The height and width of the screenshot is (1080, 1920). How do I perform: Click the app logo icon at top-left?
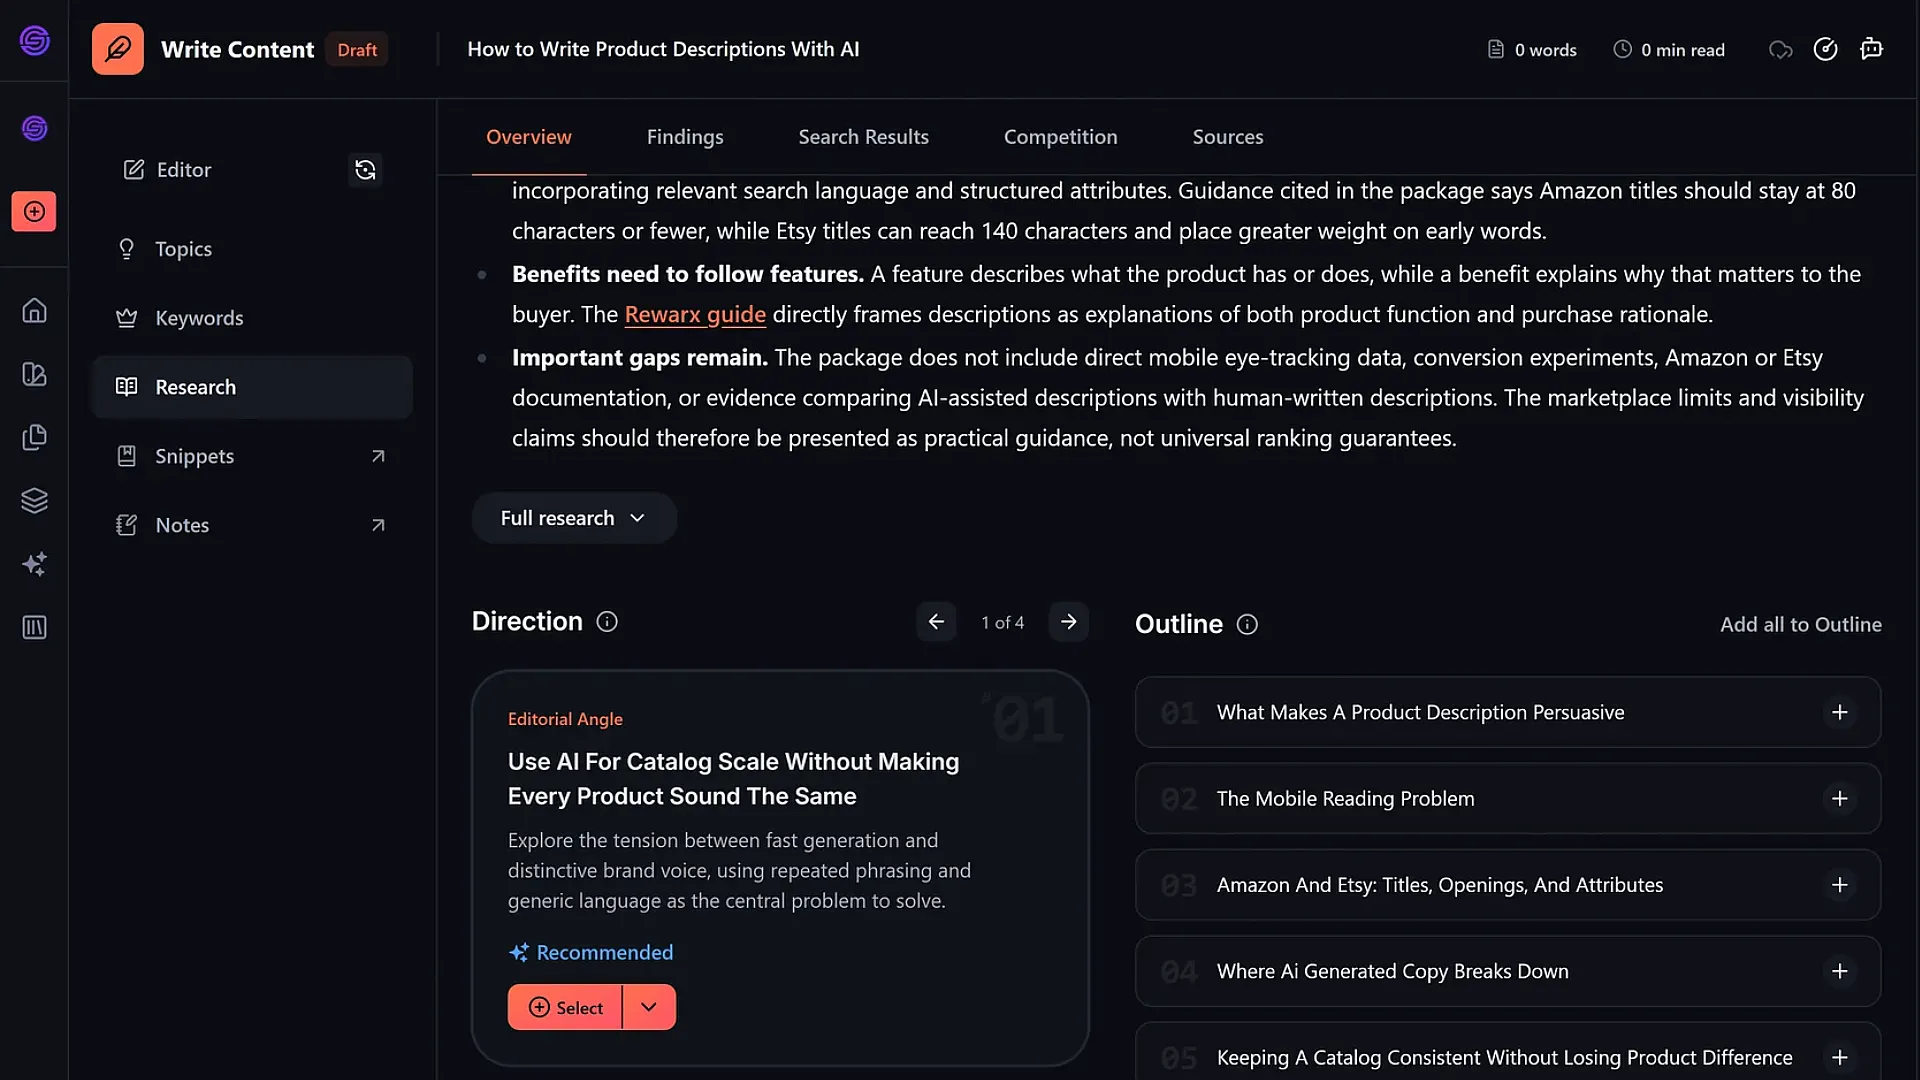click(x=34, y=40)
